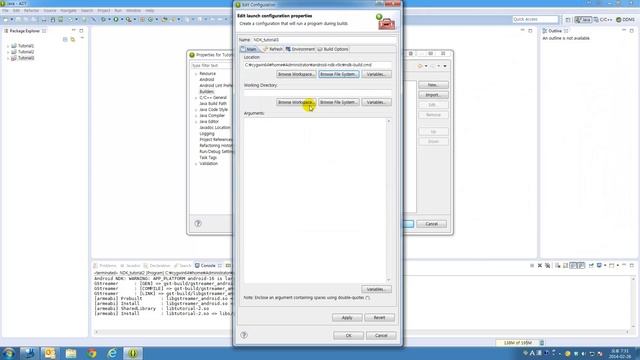The height and width of the screenshot is (360, 640).
Task: Click Cancel in Edit Configuration dialog
Action: (x=381, y=335)
